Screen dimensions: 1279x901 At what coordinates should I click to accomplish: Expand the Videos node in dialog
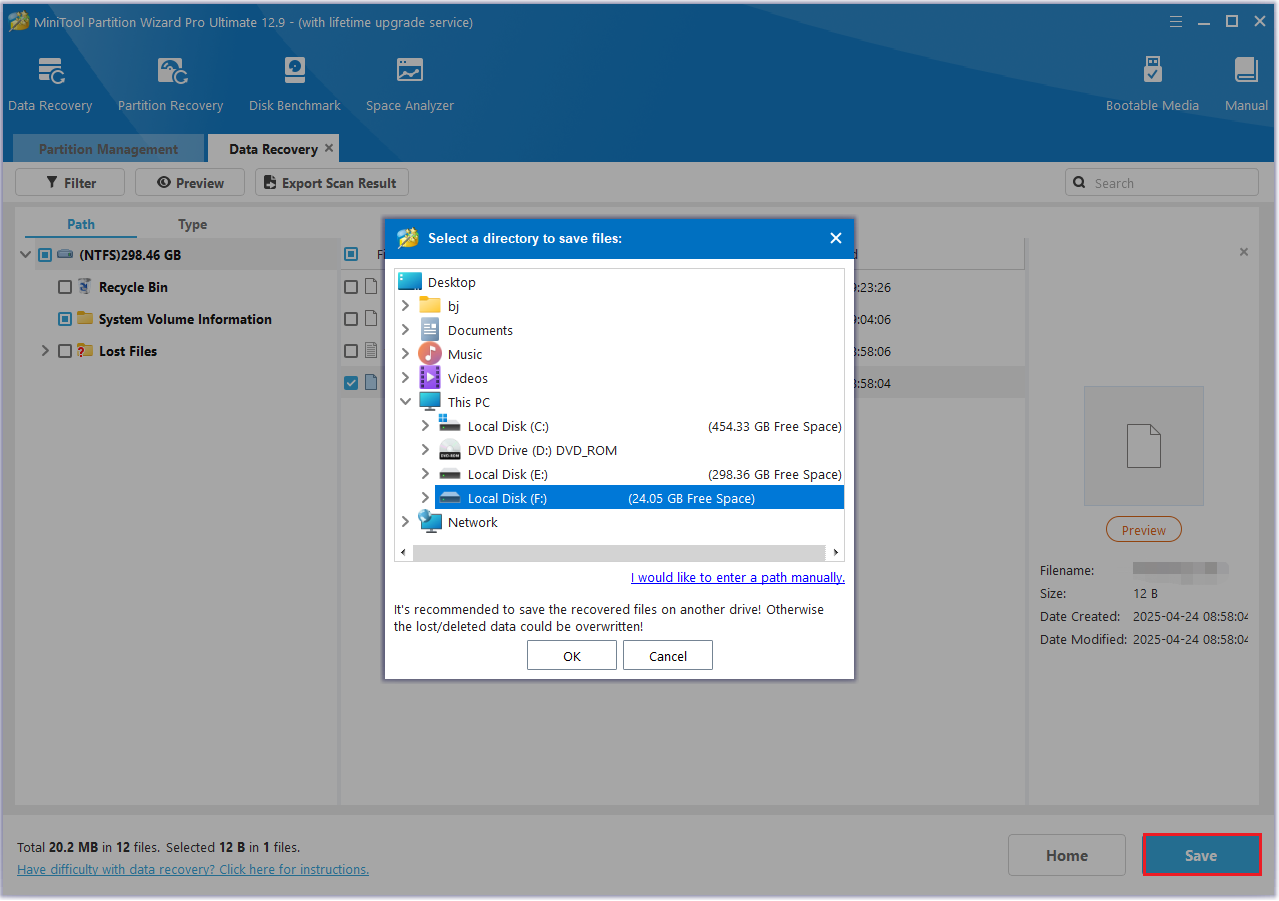click(x=405, y=378)
